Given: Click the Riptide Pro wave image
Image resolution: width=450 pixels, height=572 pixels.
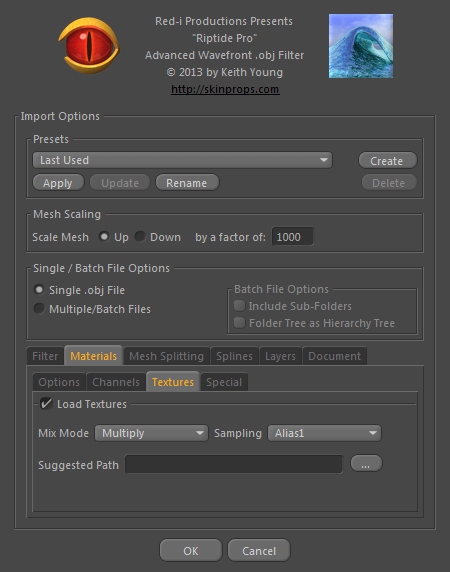Looking at the screenshot, I should coord(361,46).
